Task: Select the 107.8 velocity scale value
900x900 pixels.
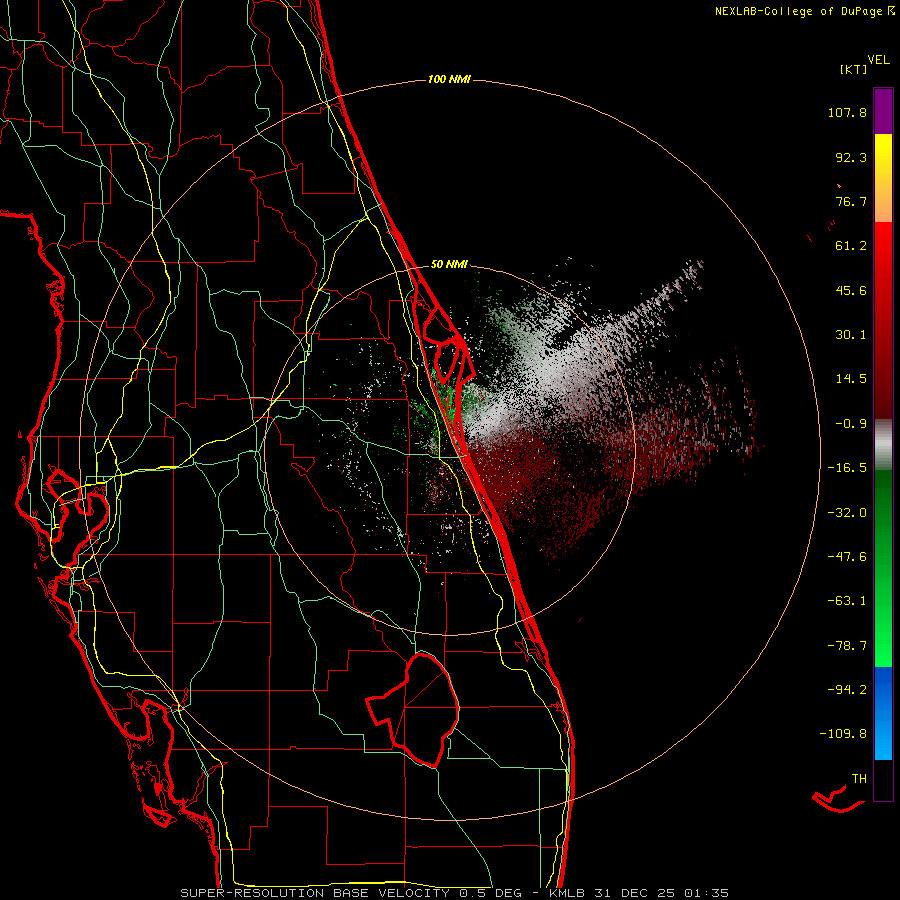Action: point(847,112)
